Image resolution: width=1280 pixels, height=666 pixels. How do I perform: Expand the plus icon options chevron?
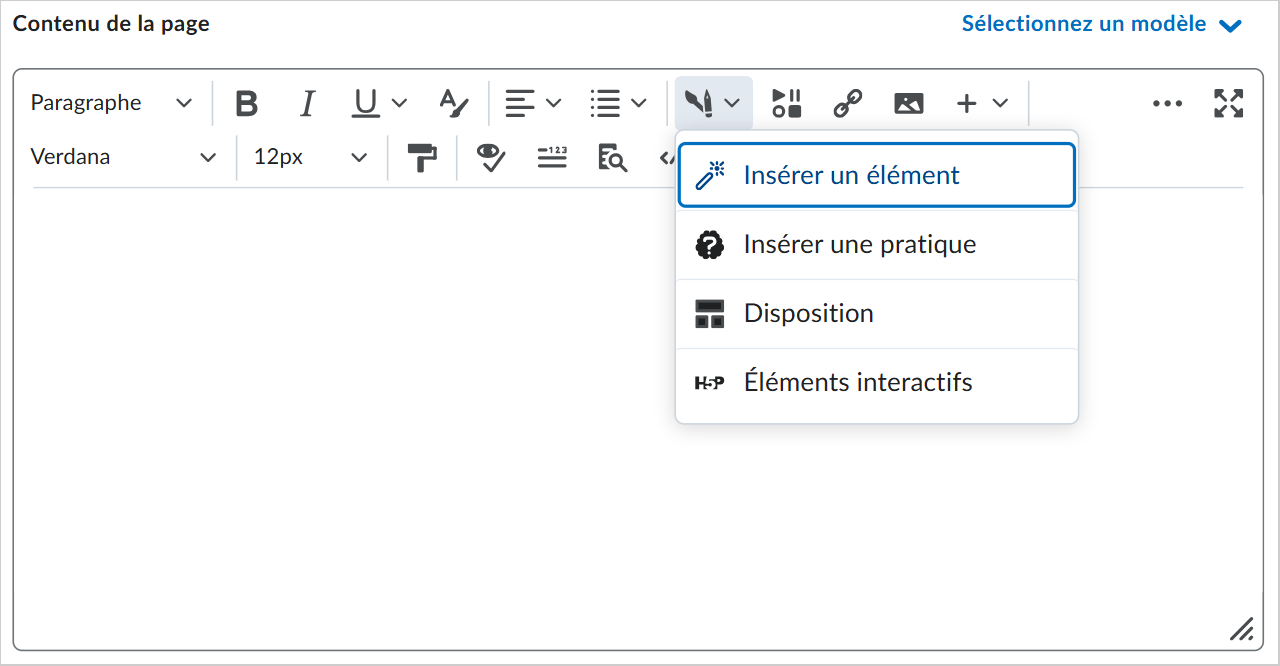(x=1000, y=103)
